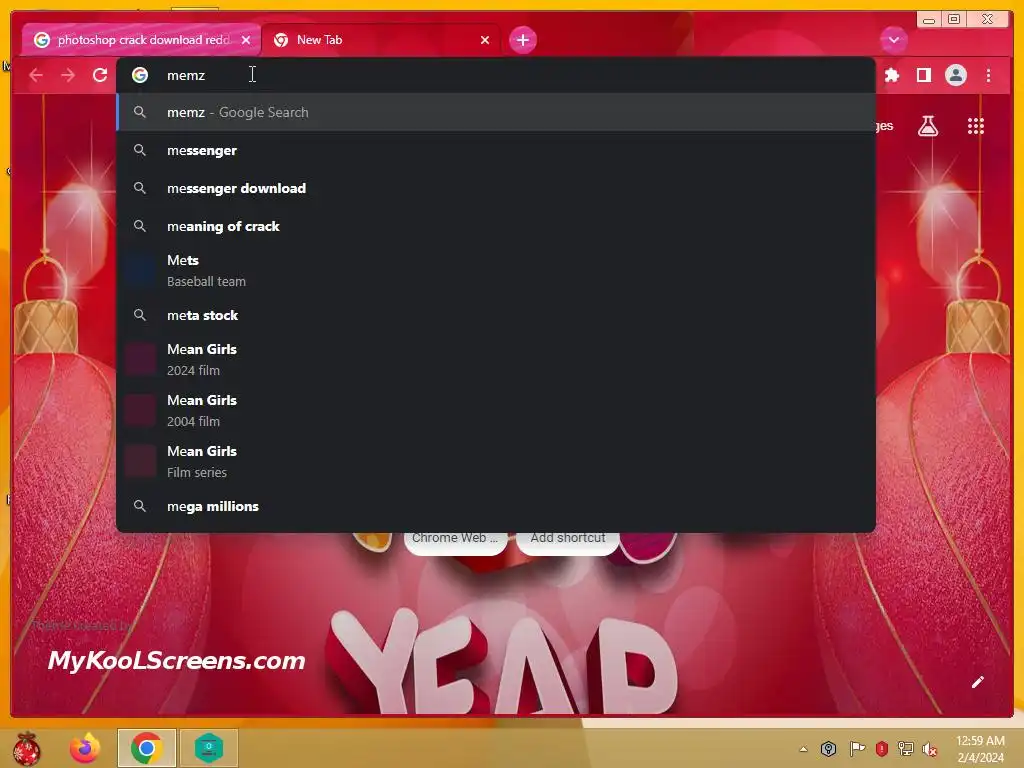Click the Customize Chrome pencil icon
1024x768 pixels.
[x=978, y=682]
